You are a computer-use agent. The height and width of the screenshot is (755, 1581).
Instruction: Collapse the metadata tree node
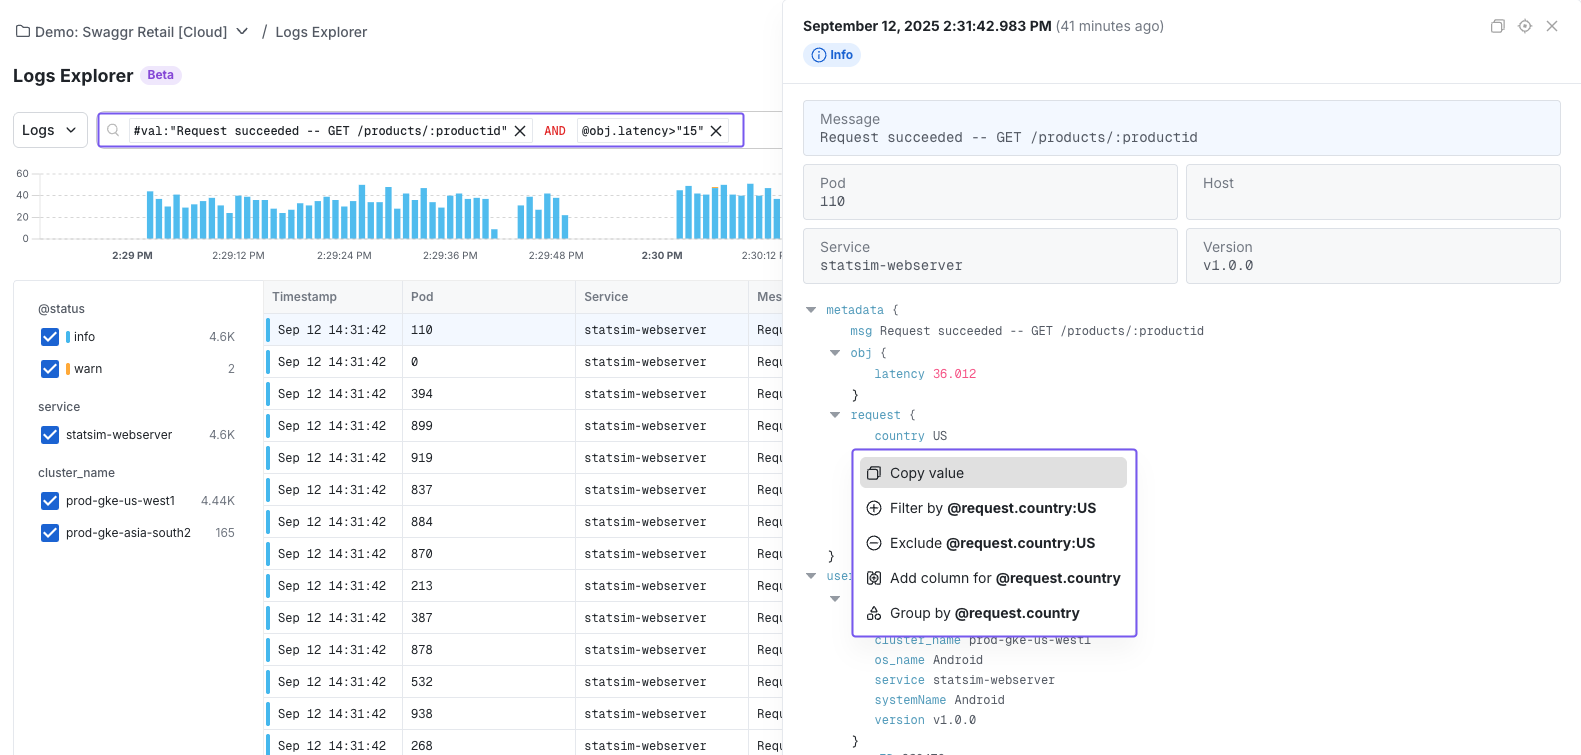coord(811,310)
